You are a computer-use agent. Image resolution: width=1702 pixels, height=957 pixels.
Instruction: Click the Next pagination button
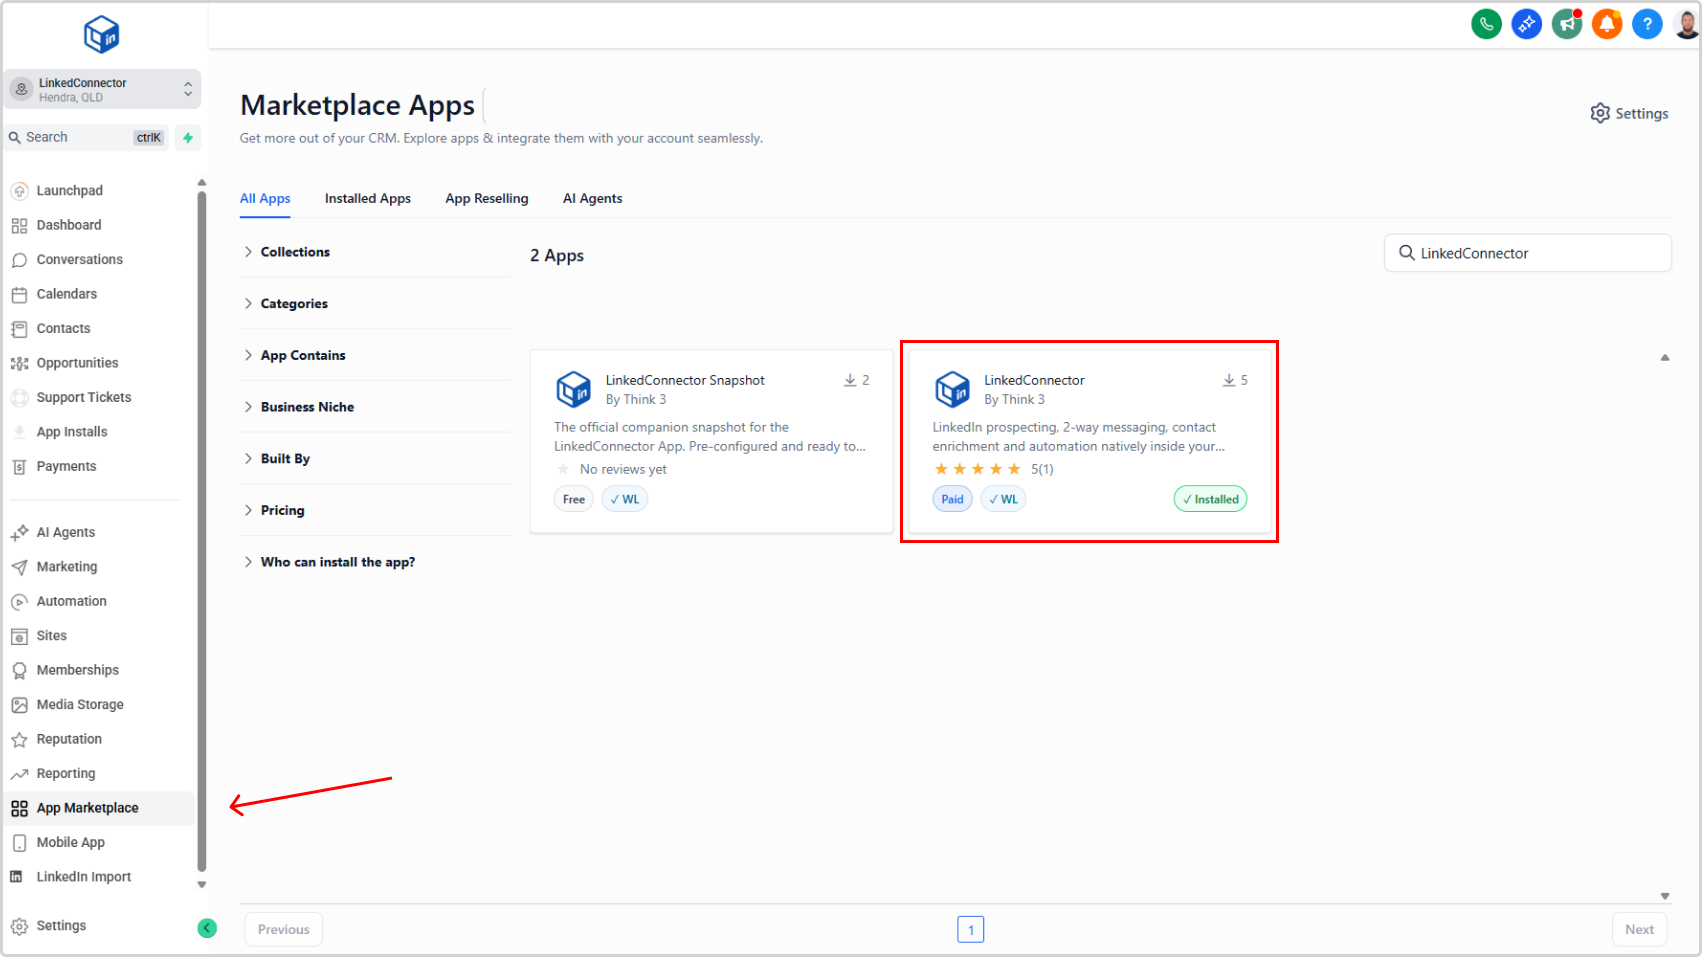click(1638, 929)
